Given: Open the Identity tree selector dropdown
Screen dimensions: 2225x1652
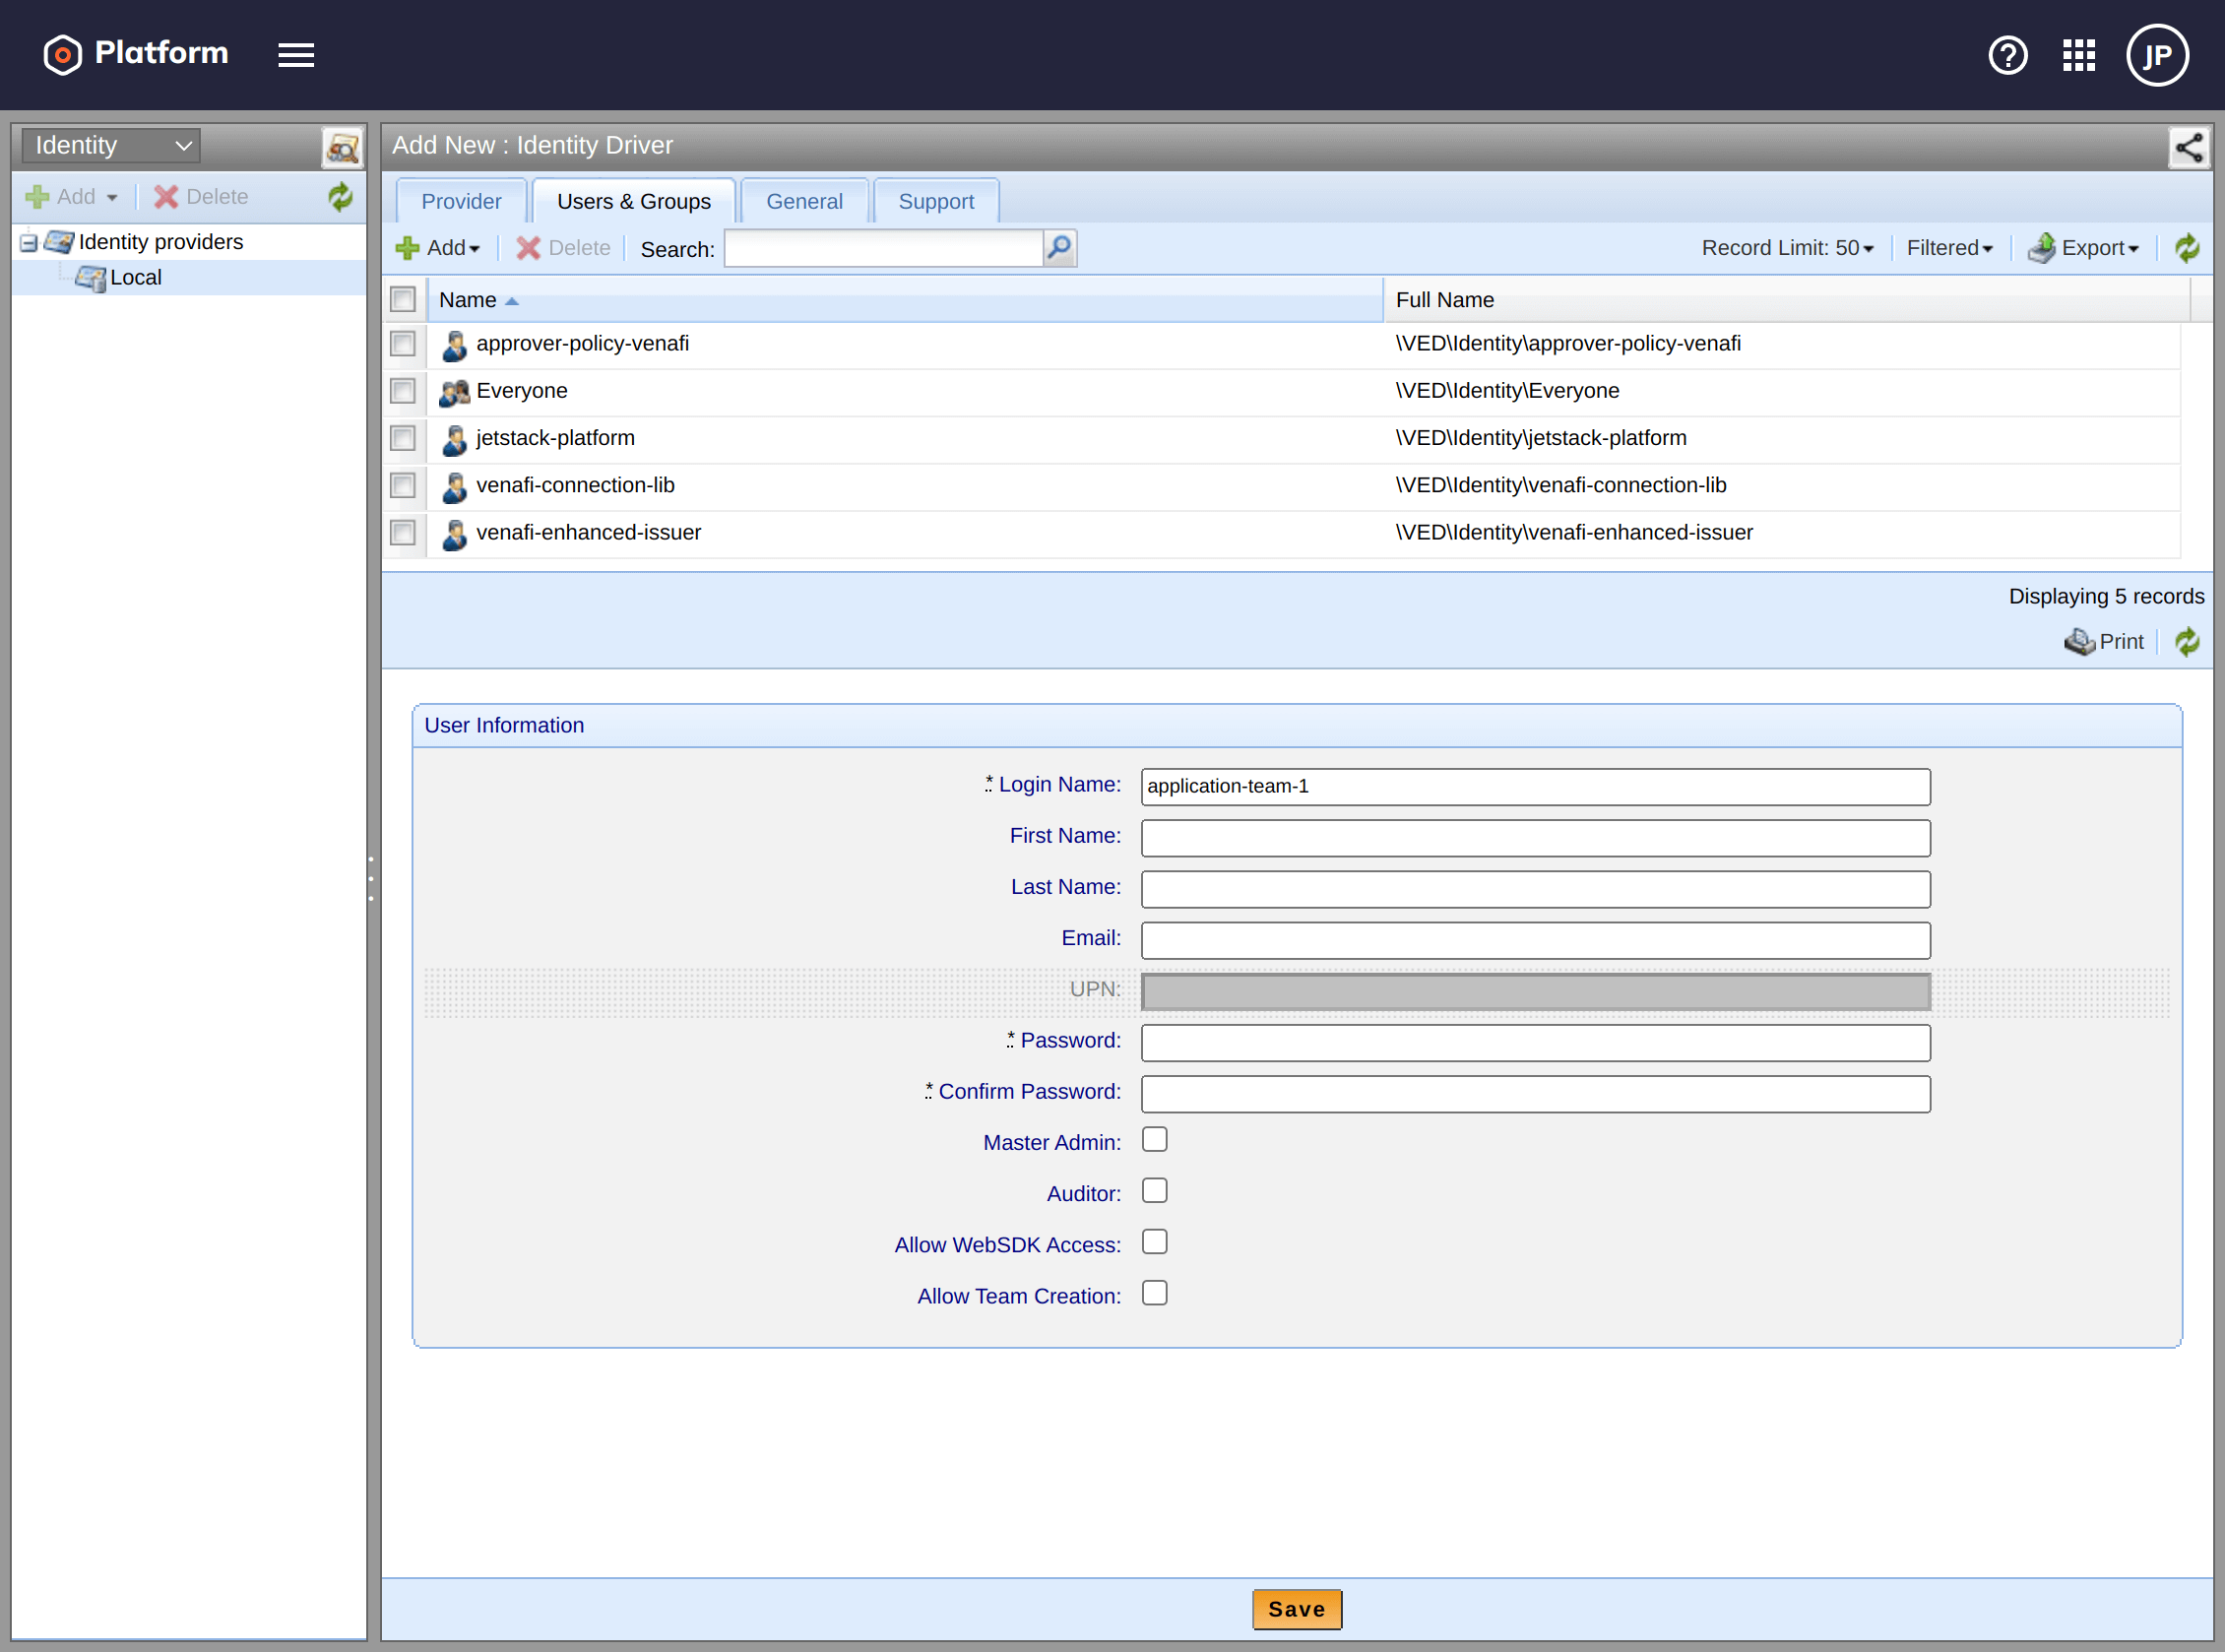Looking at the screenshot, I should (x=111, y=145).
